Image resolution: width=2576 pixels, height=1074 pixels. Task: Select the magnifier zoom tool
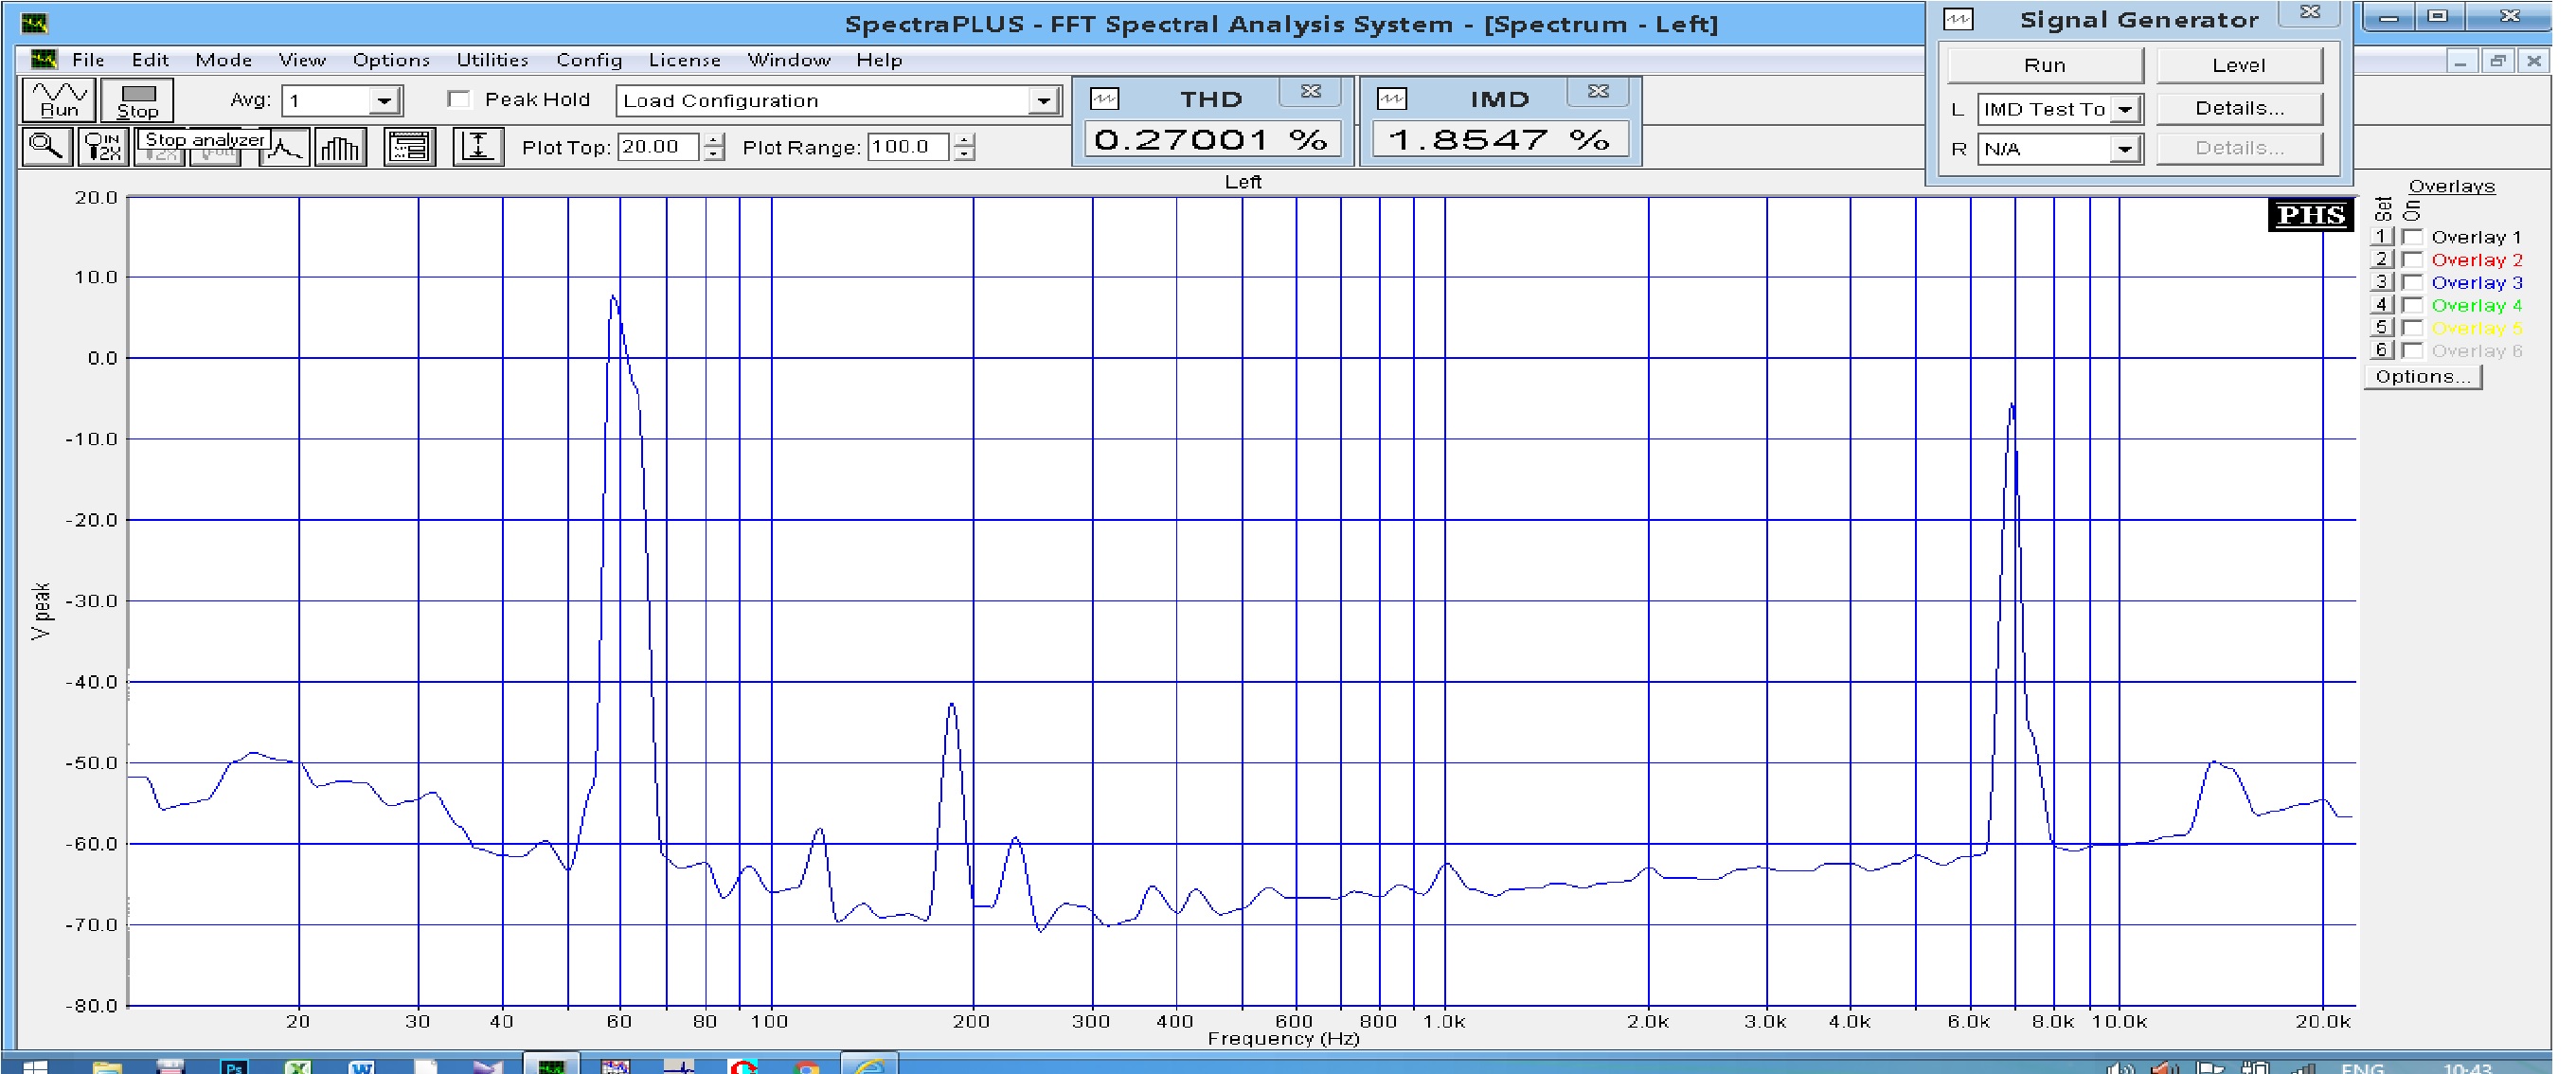point(46,147)
